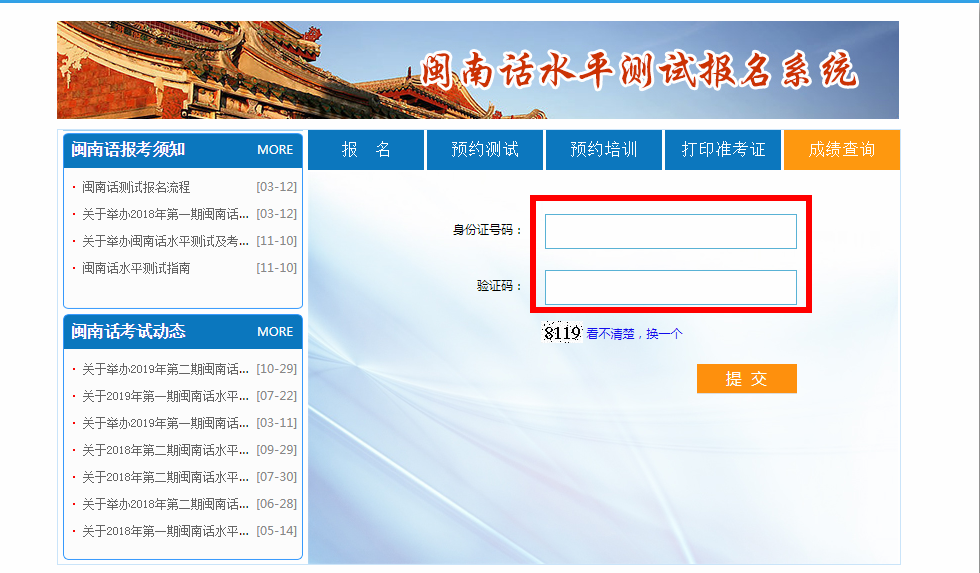The image size is (980, 573).
Task: Open MORE in 闽南话考试动态 panel
Action: (x=275, y=332)
